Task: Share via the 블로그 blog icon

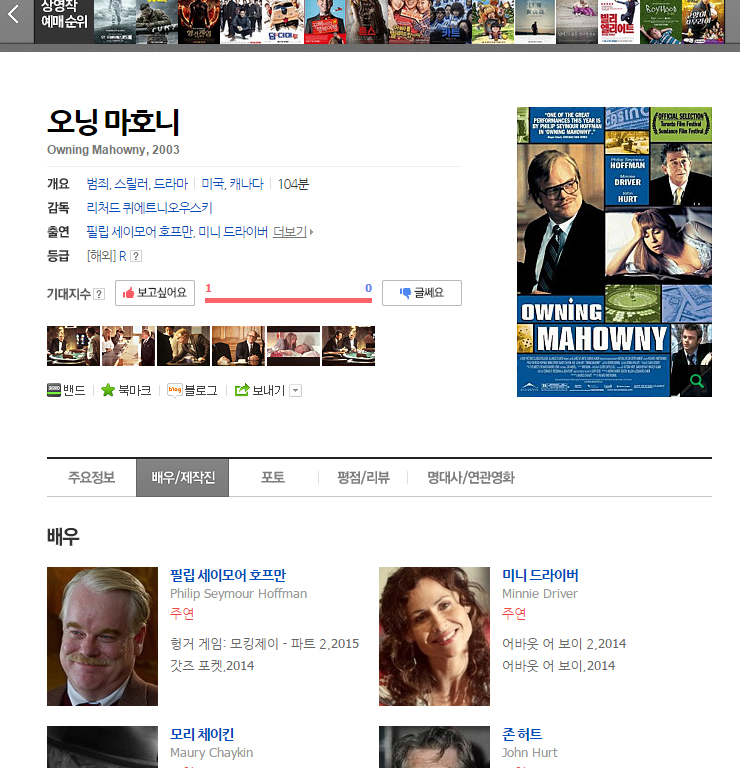Action: pos(174,390)
